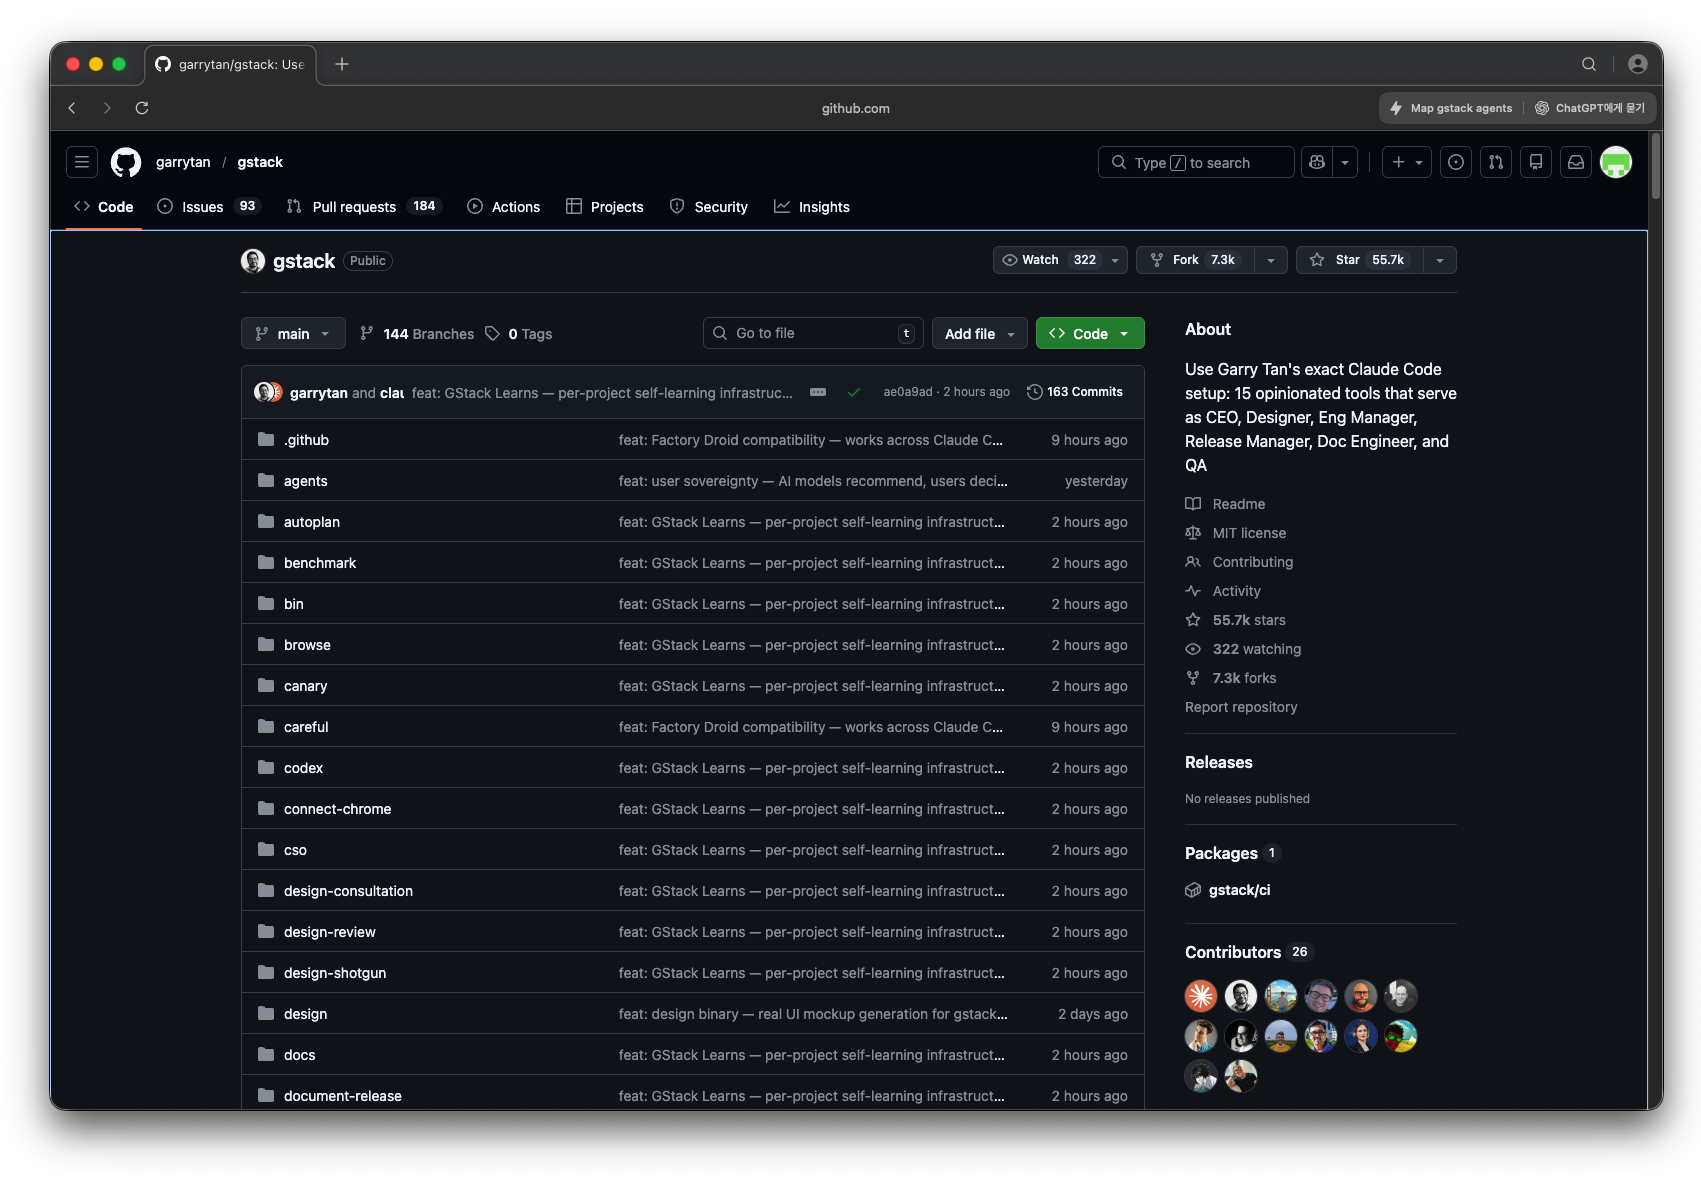Open the Add file dropdown
The image size is (1701, 1184).
[x=980, y=333]
